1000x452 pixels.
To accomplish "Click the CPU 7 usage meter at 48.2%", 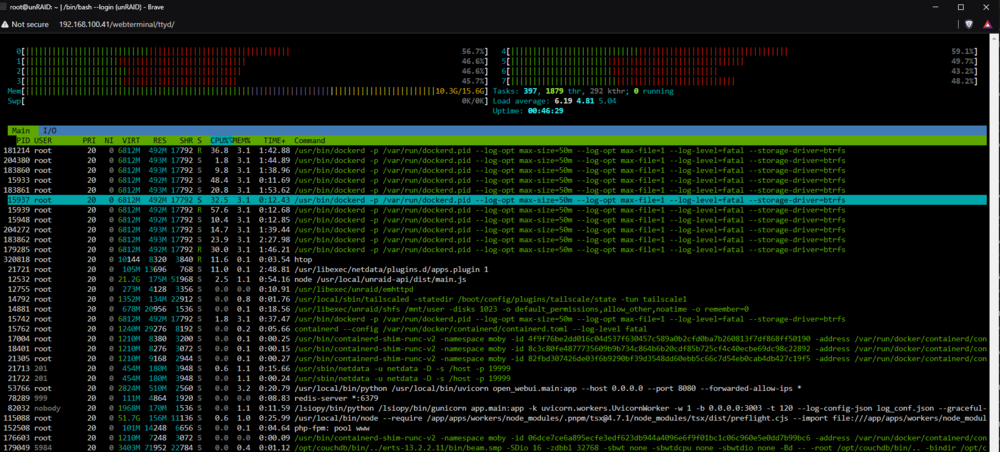I will pyautogui.click(x=739, y=81).
